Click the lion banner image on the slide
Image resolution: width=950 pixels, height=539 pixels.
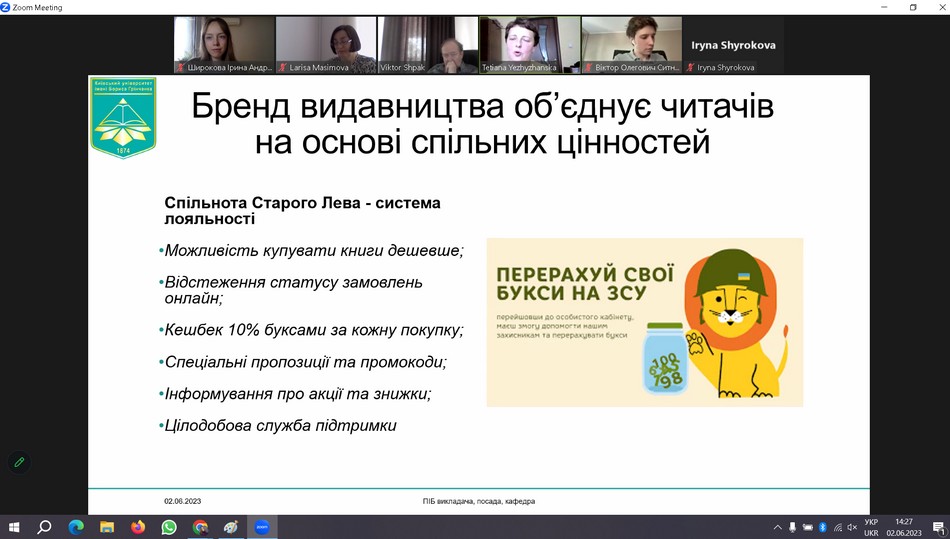pyautogui.click(x=644, y=322)
